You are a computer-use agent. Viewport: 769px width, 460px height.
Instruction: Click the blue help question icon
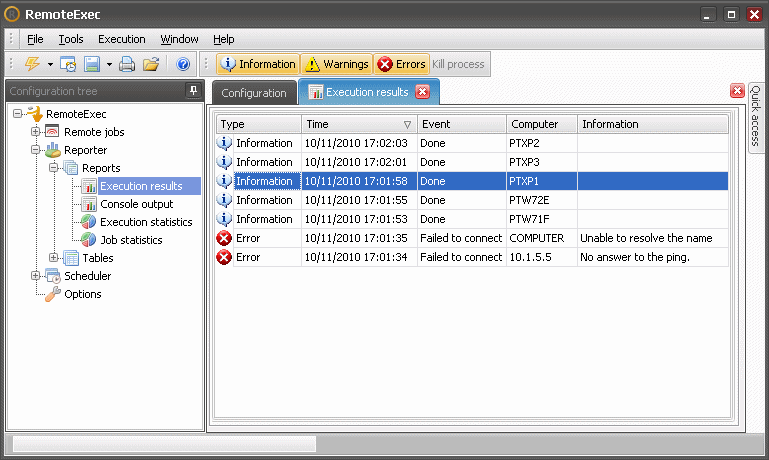pyautogui.click(x=183, y=64)
